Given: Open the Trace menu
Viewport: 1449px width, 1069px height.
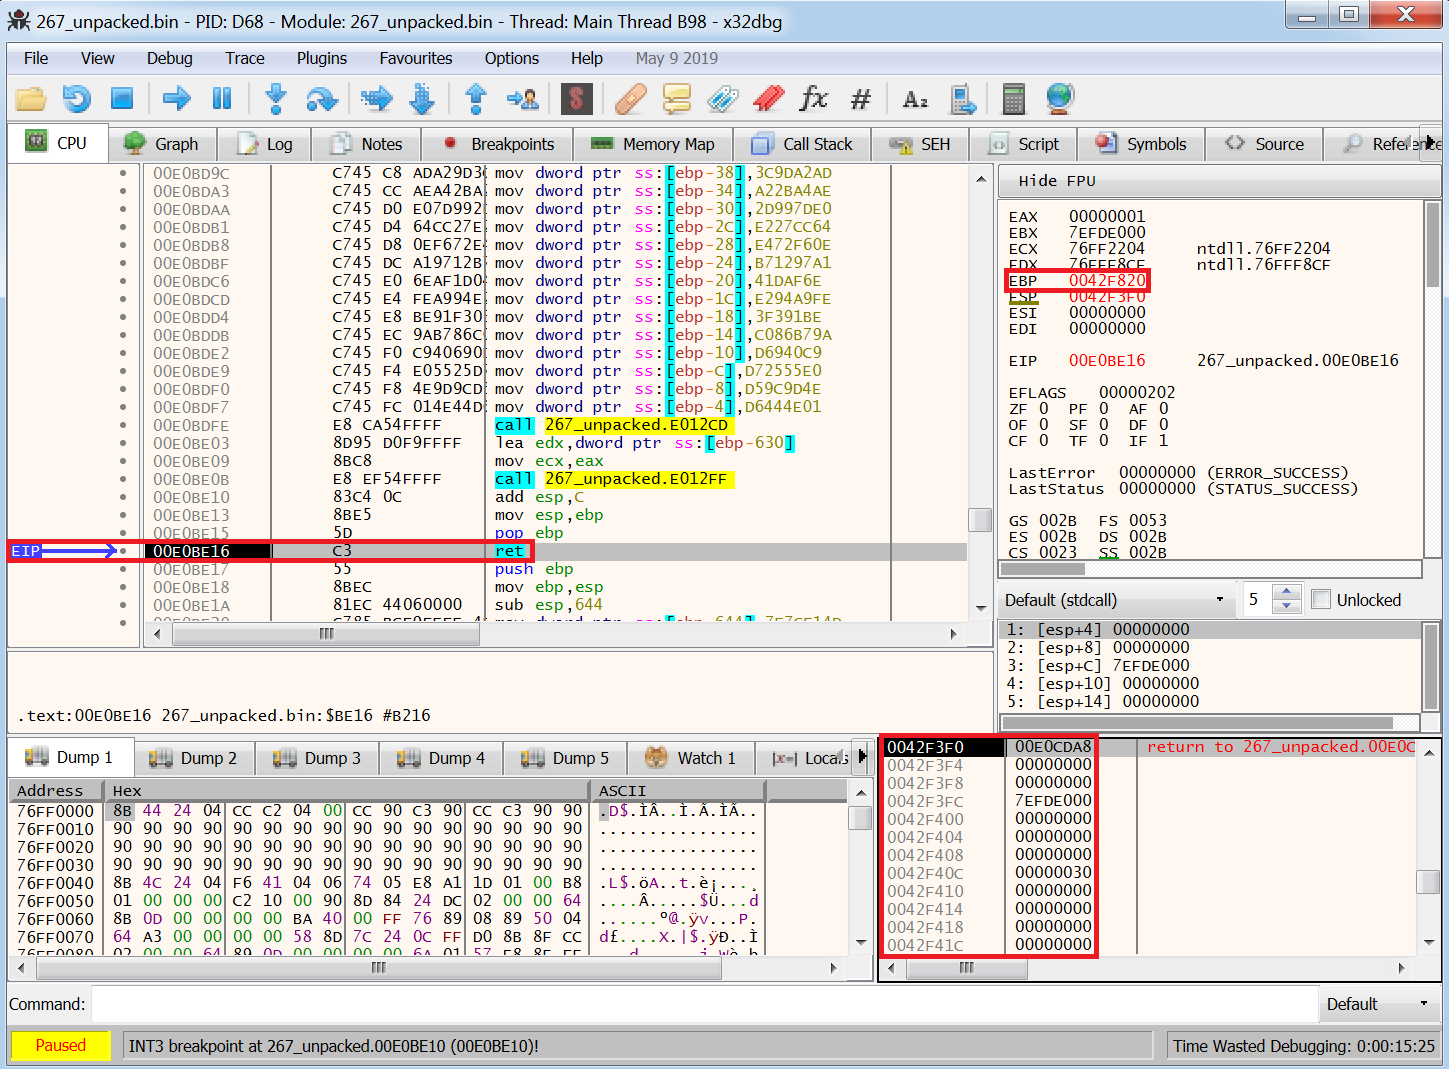Looking at the screenshot, I should [245, 58].
